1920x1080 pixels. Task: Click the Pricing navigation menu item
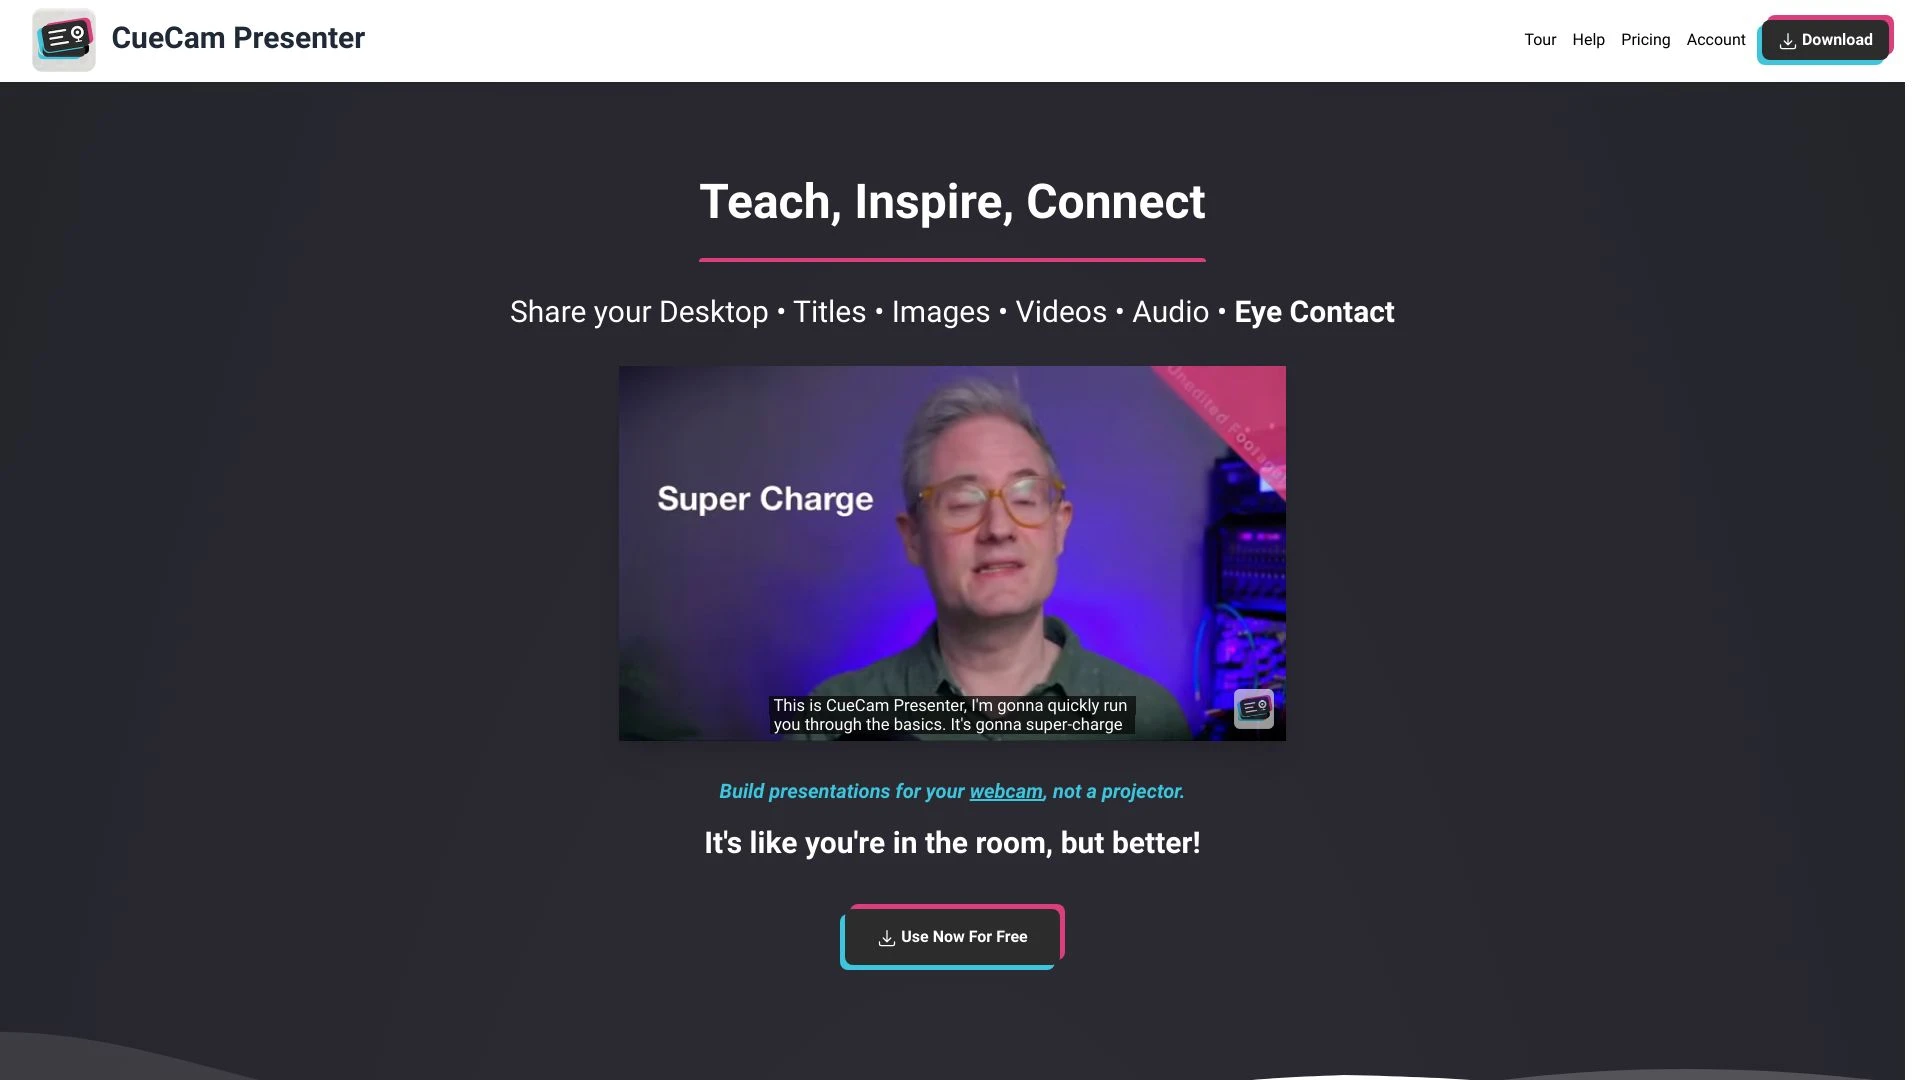tap(1646, 40)
